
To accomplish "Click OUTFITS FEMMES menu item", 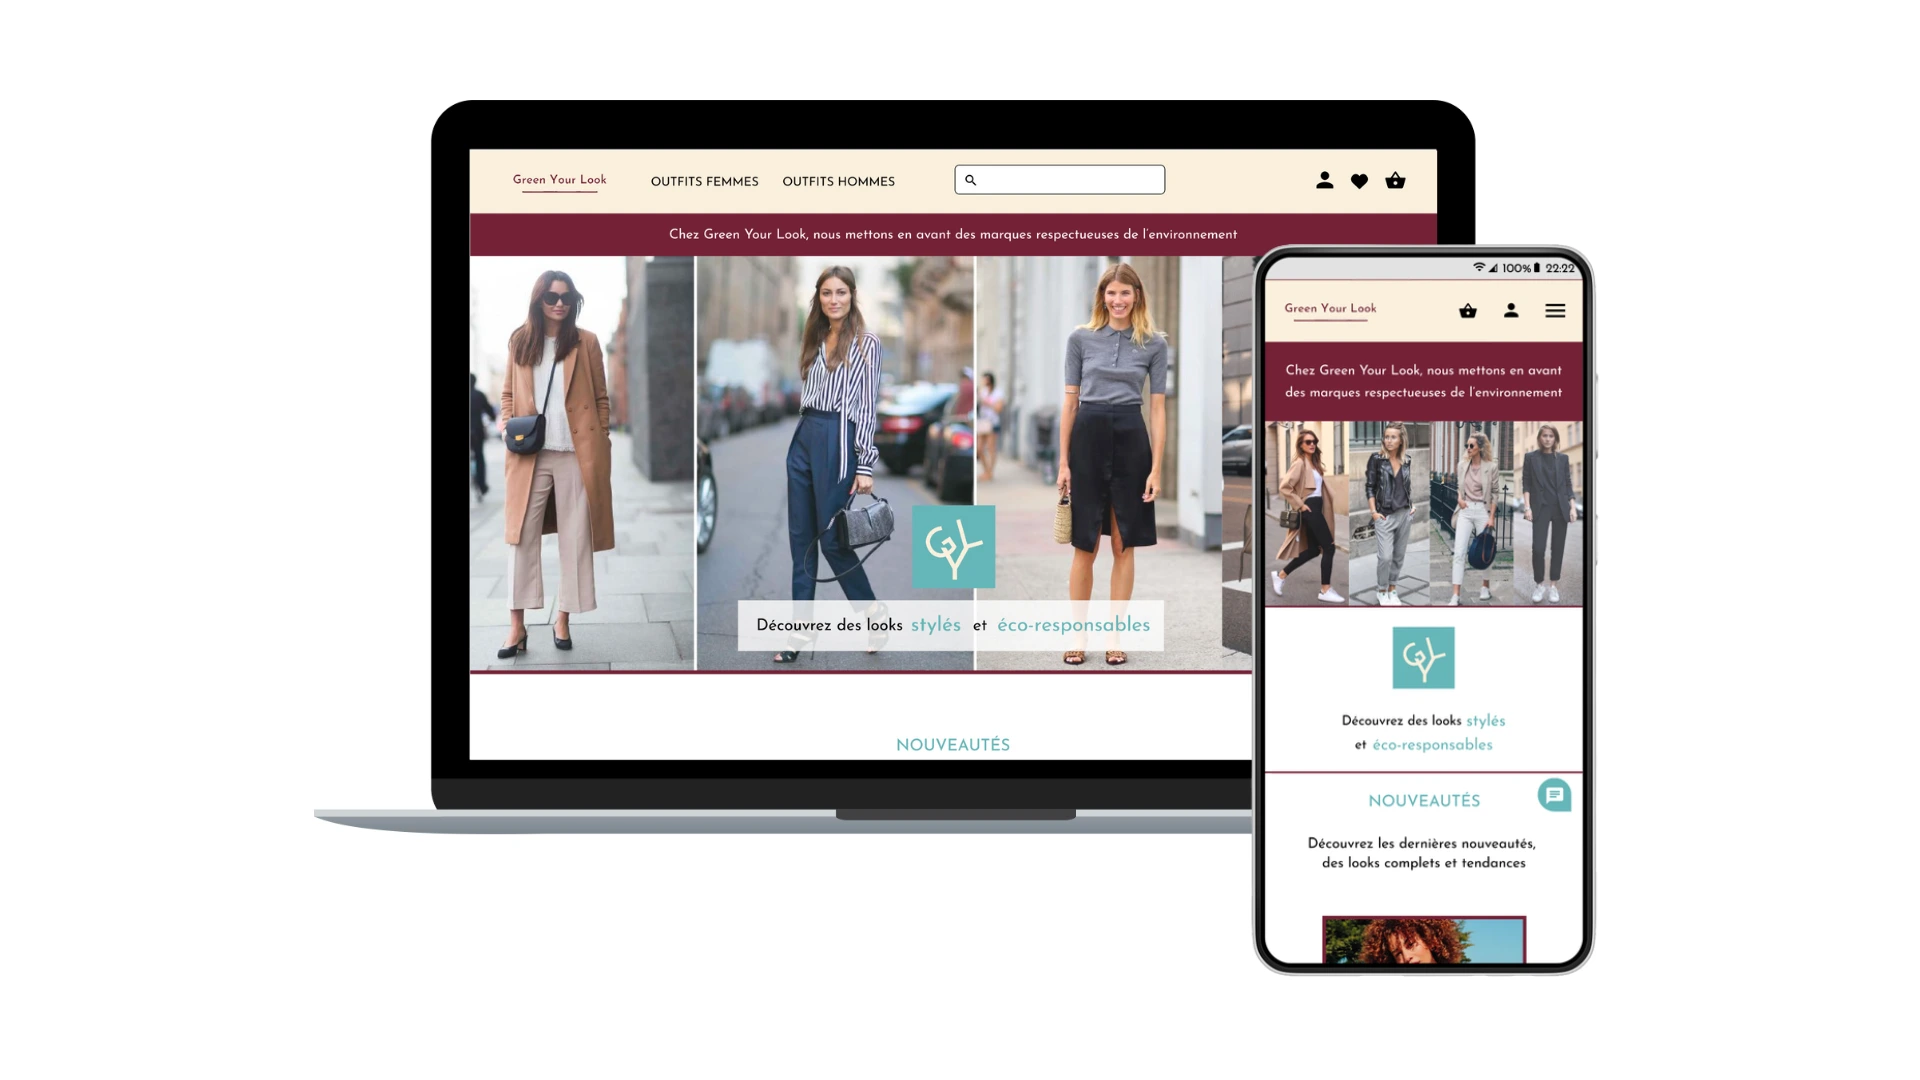I will point(704,181).
